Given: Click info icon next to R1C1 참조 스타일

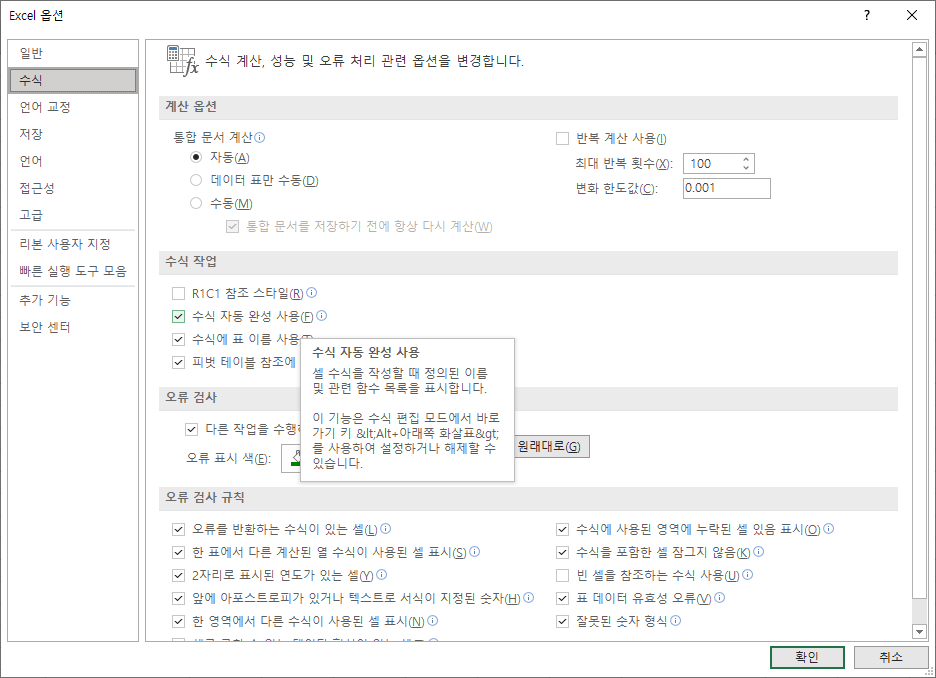Looking at the screenshot, I should click(x=312, y=292).
